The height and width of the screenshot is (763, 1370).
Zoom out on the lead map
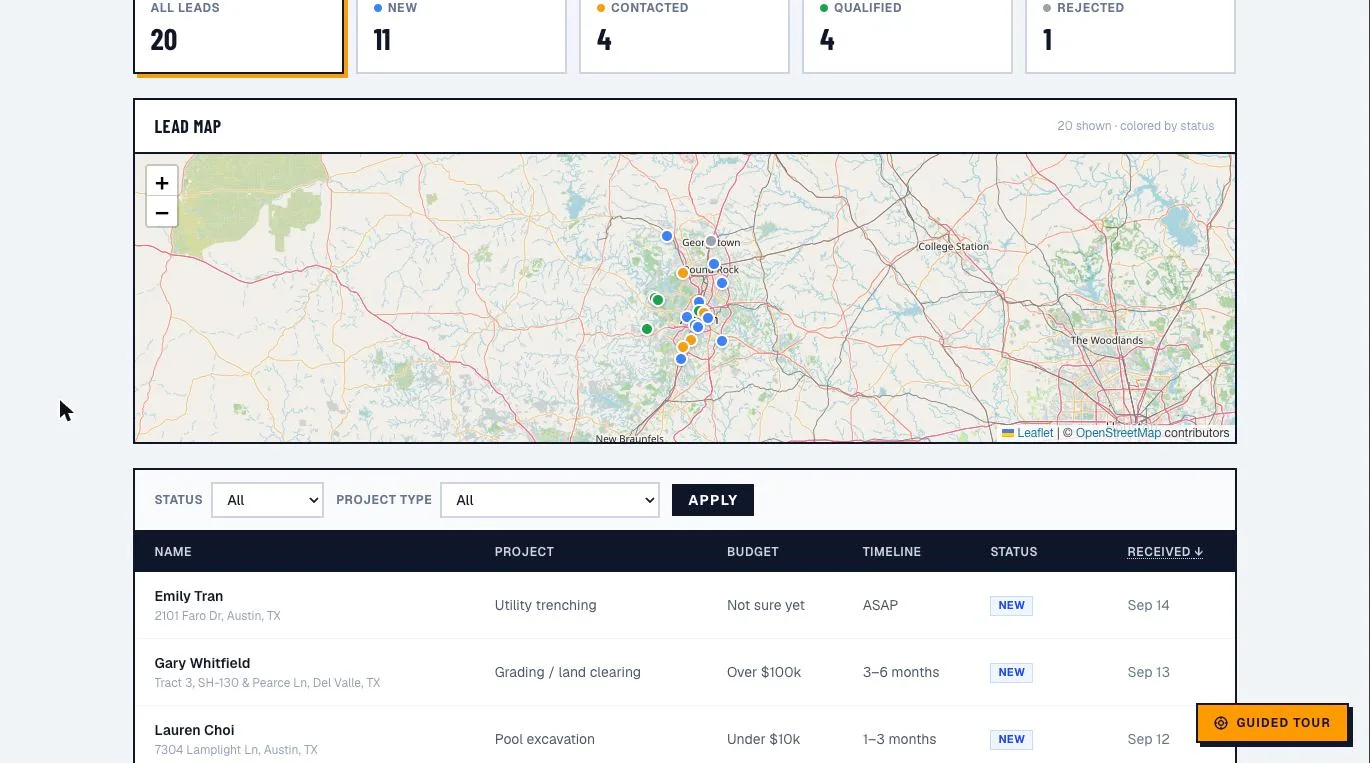tap(162, 212)
